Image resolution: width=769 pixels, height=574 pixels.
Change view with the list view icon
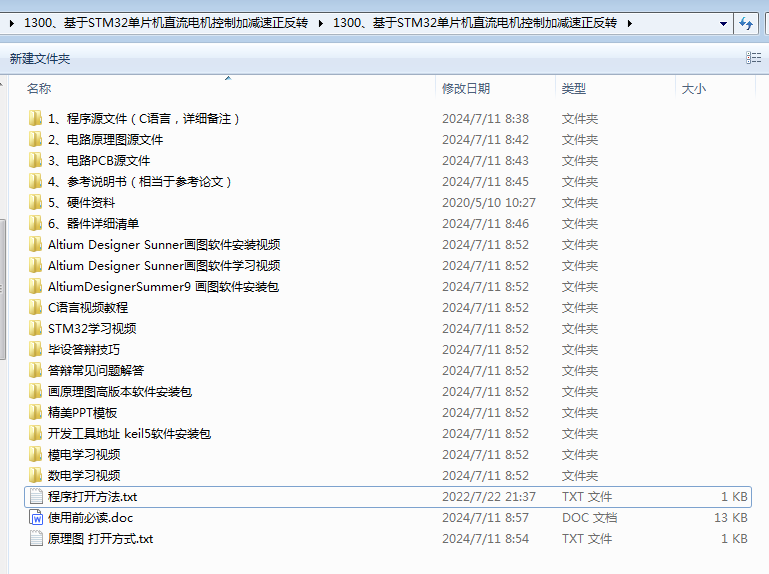754,58
